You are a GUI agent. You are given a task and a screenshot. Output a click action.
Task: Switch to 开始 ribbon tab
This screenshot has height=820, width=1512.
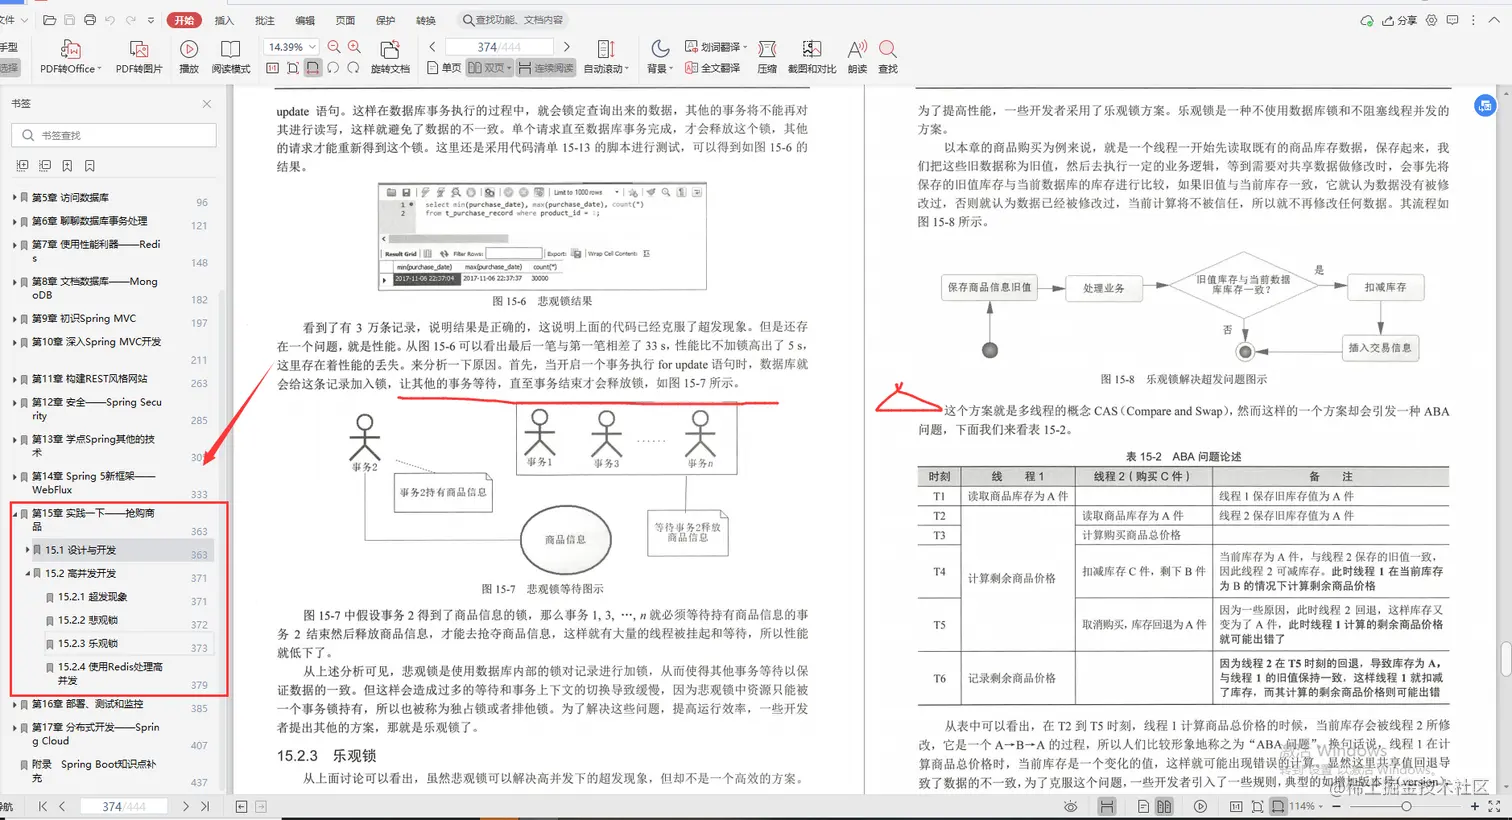[184, 20]
